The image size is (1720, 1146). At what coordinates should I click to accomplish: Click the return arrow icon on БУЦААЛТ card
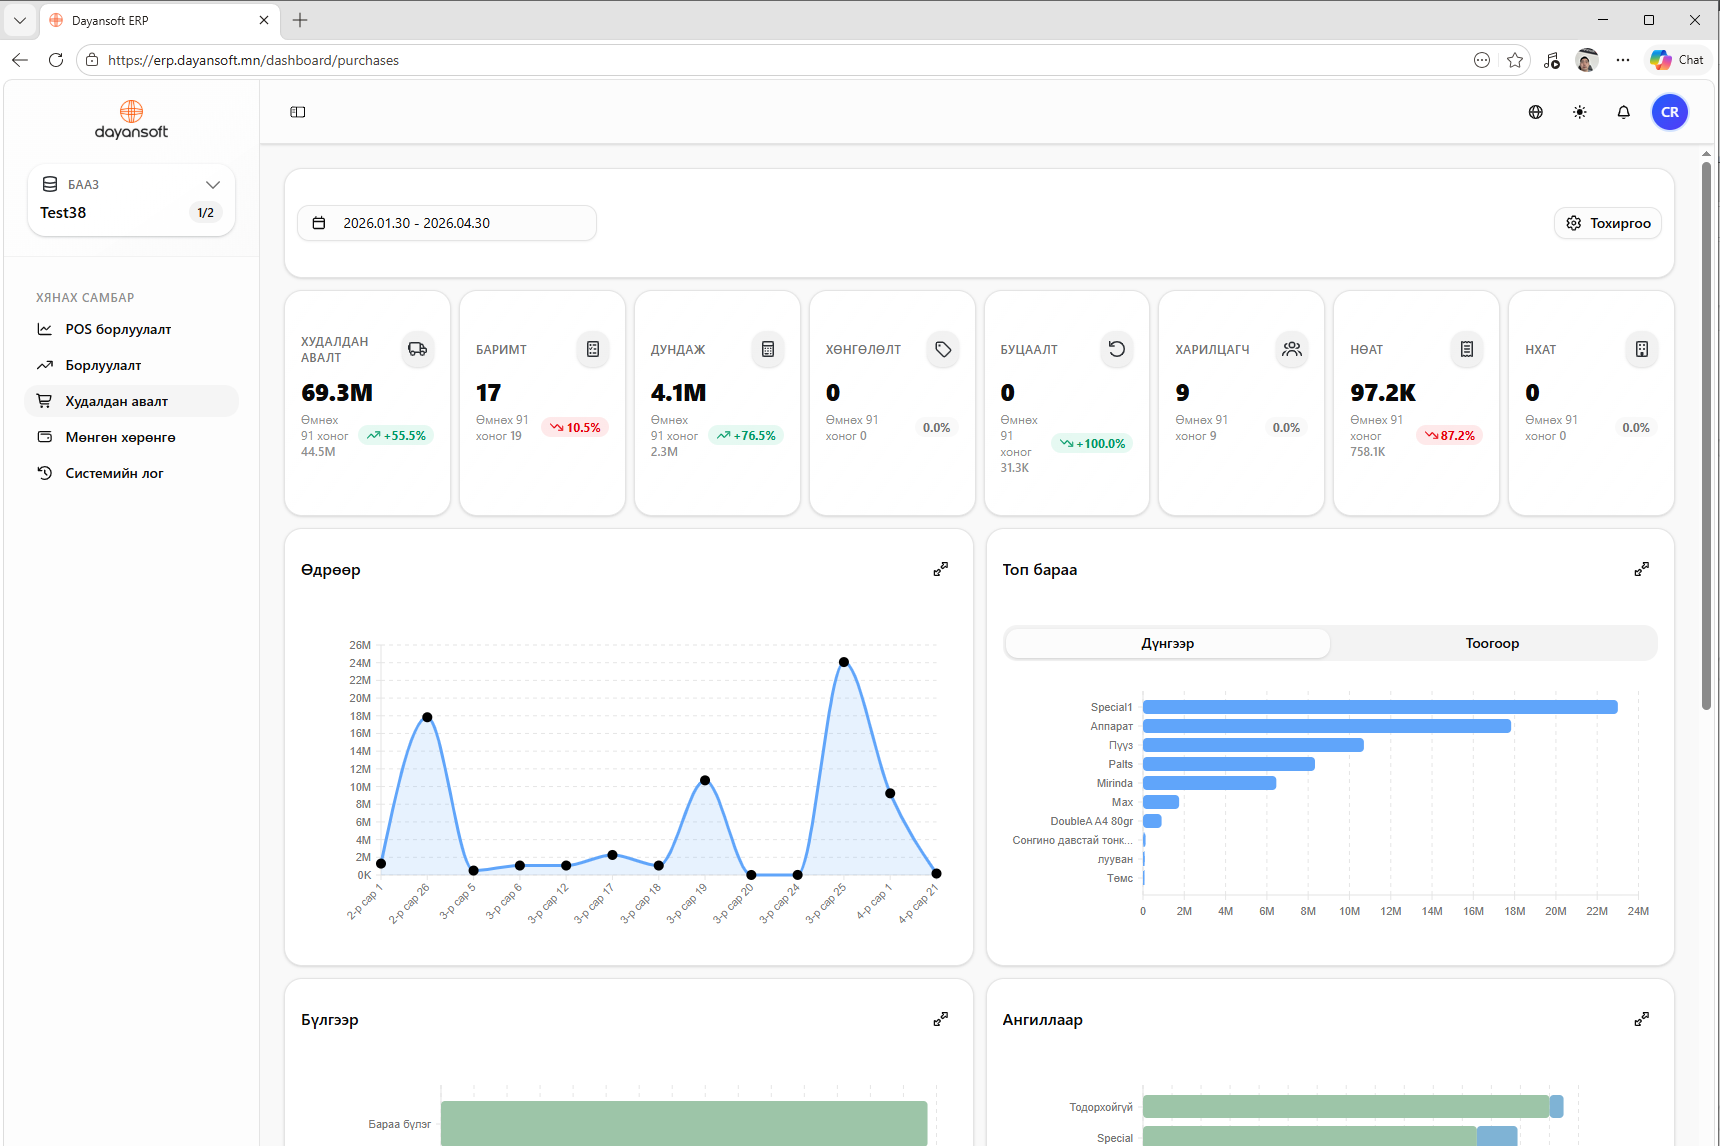click(1117, 349)
